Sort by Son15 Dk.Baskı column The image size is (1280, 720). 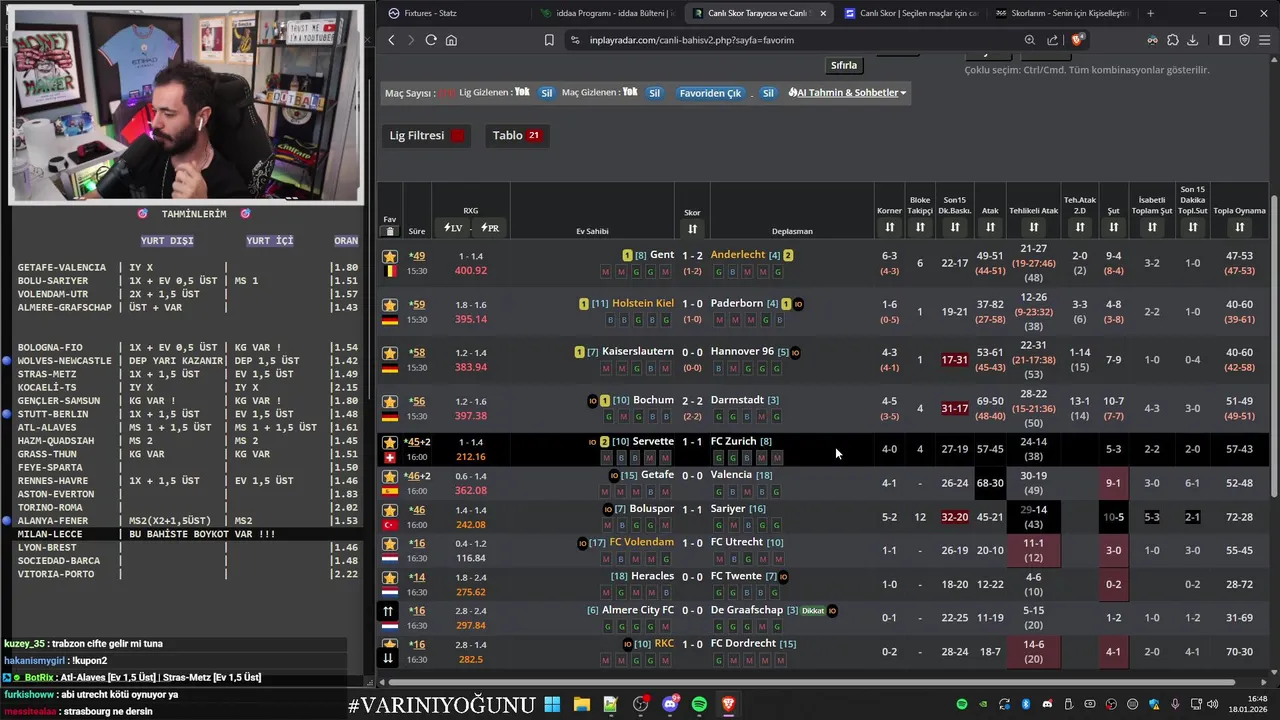click(x=955, y=228)
